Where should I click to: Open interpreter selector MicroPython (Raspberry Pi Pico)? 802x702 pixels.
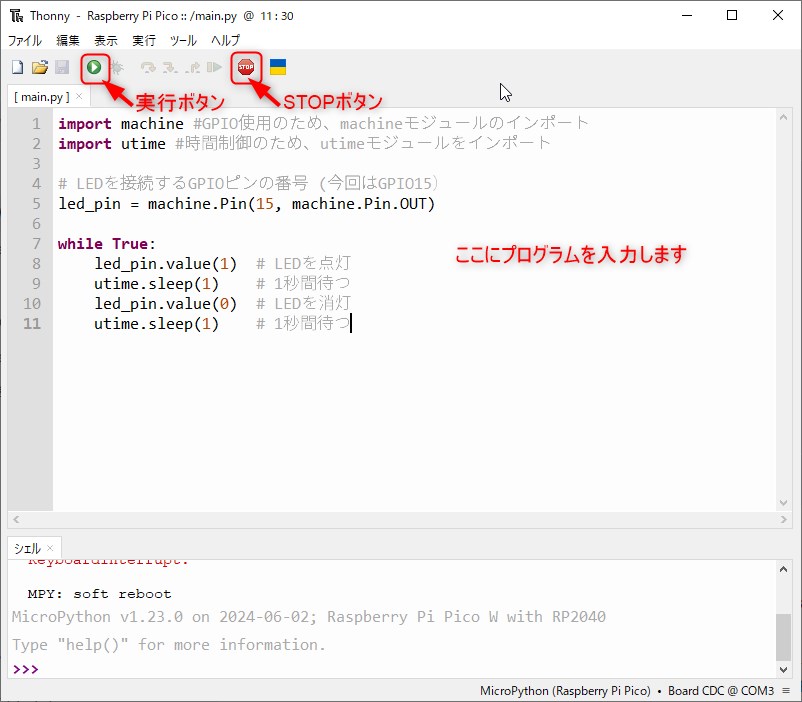(565, 691)
